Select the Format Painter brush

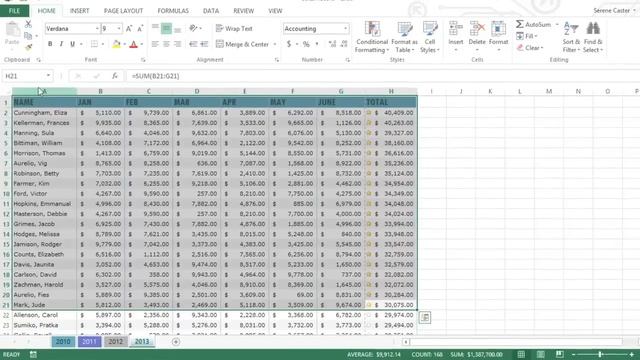click(x=28, y=47)
